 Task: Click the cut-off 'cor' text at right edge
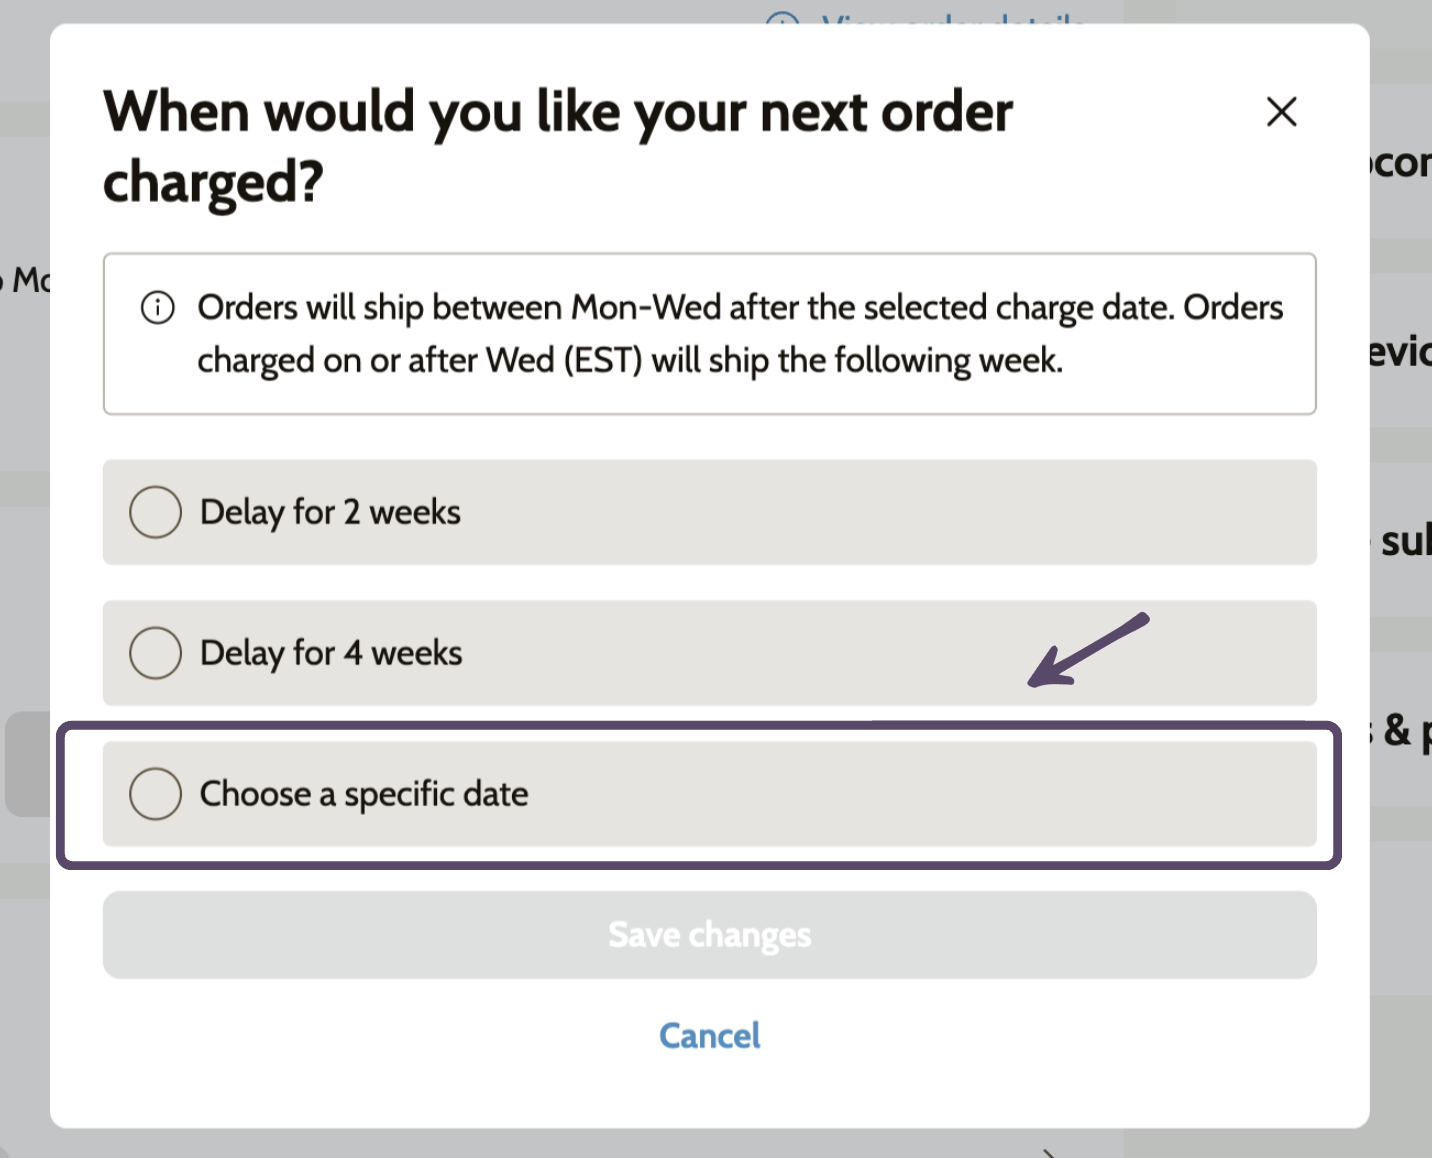click(1401, 163)
